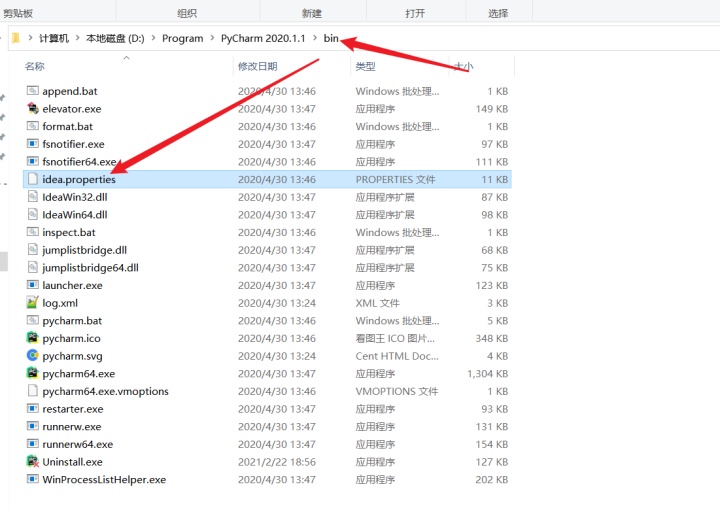The width and height of the screenshot is (720, 510).
Task: Select the Uninstall.exe file name
Action: [73, 462]
